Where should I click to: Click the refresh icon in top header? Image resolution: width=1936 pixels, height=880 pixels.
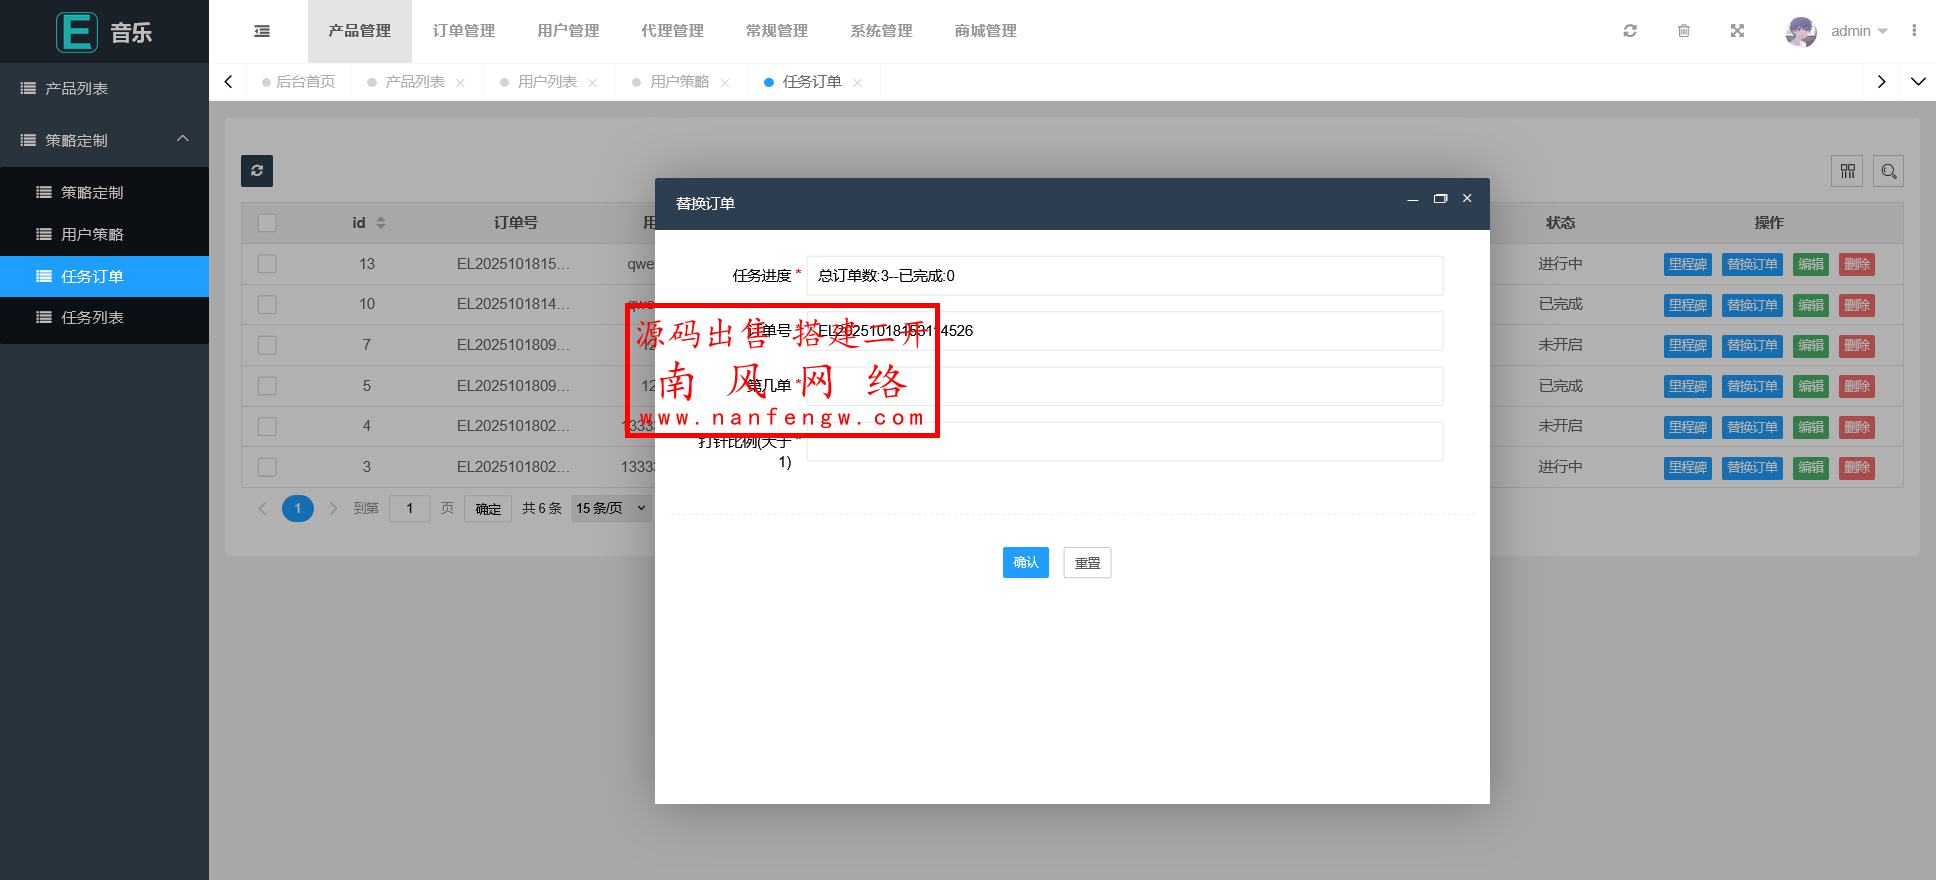click(x=1630, y=31)
